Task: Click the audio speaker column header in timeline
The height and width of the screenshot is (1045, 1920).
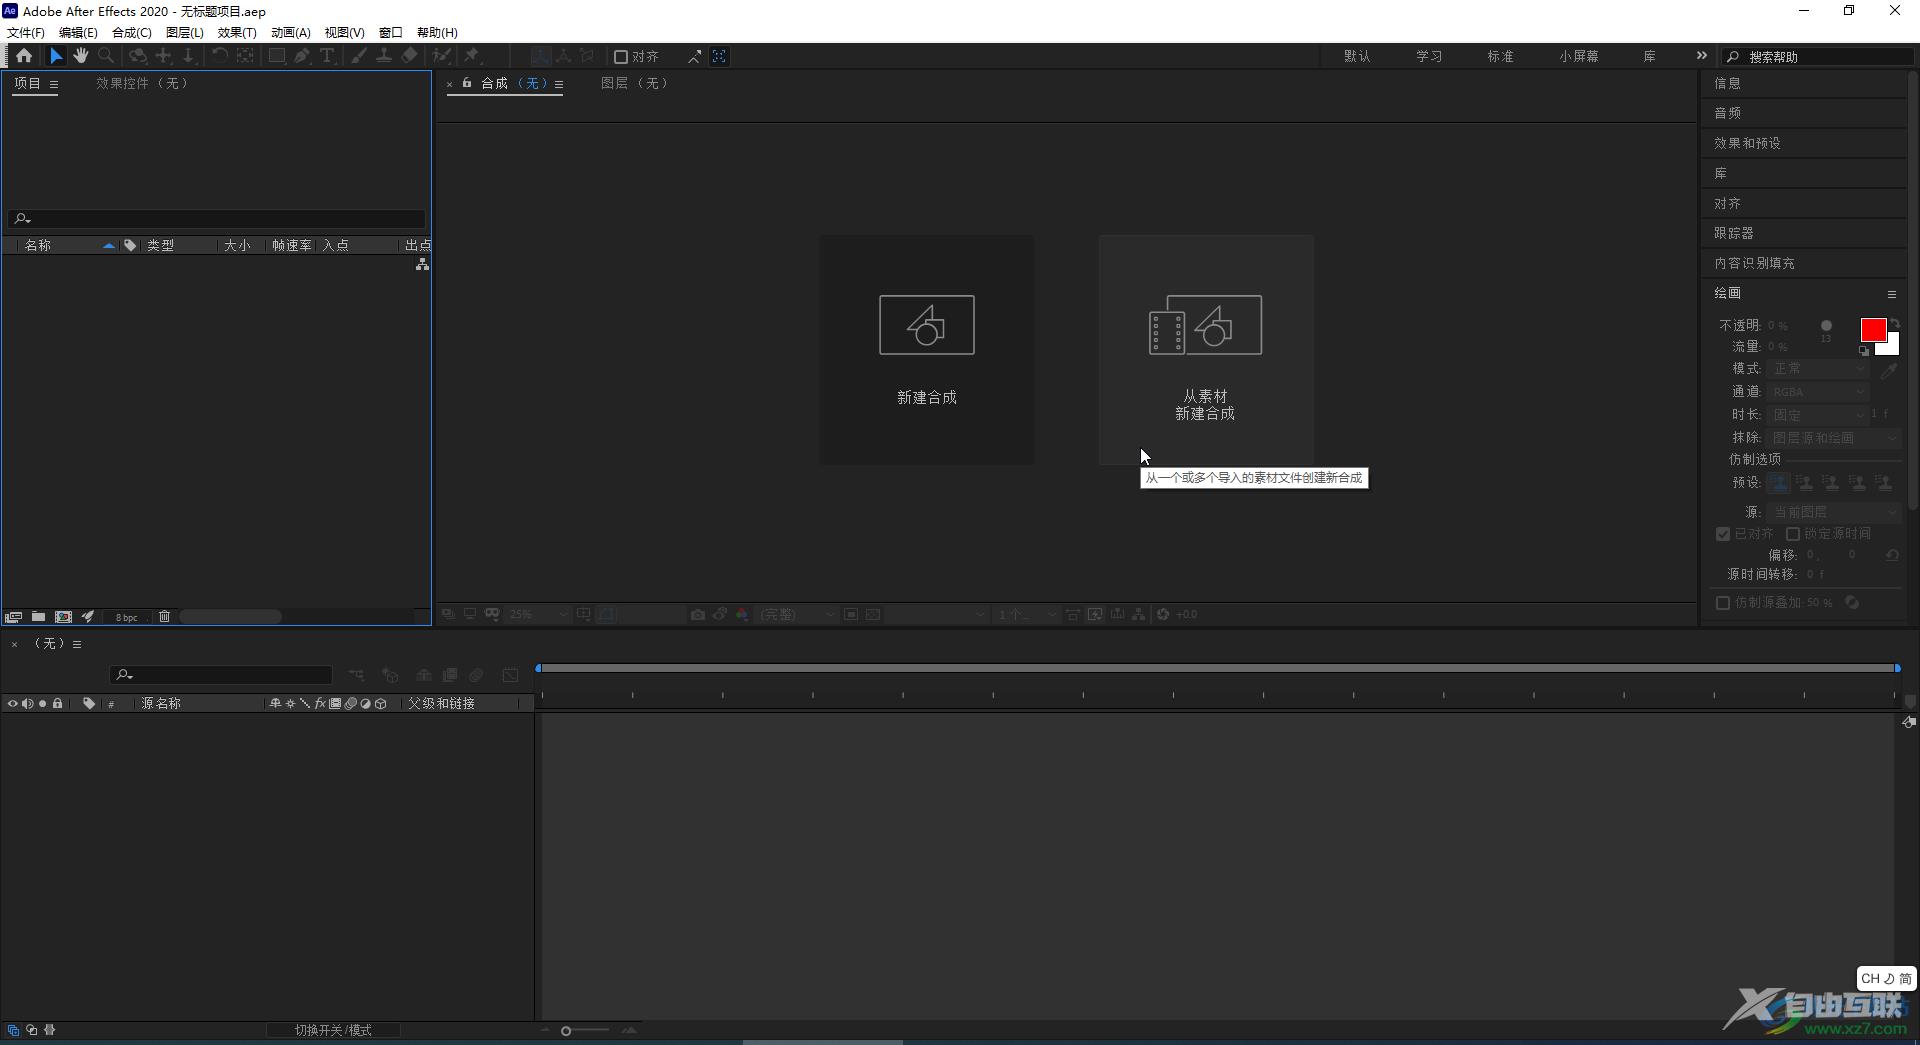Action: pyautogui.click(x=27, y=704)
